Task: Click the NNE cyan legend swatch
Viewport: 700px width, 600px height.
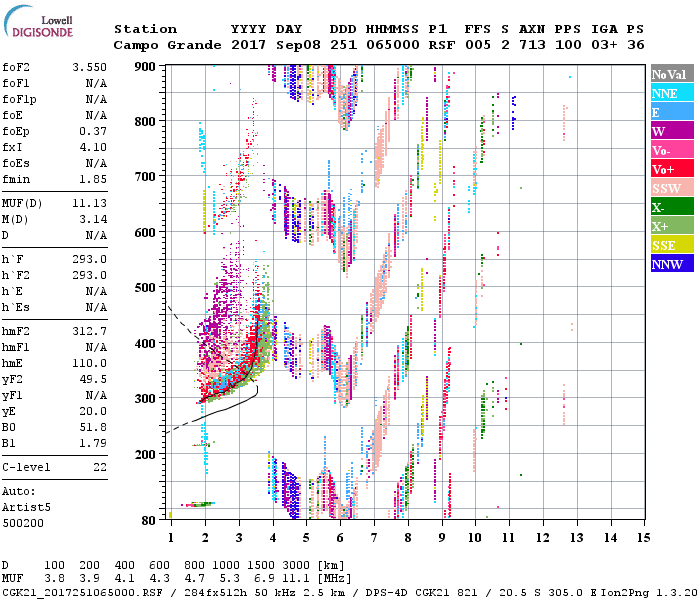Action: tap(672, 93)
